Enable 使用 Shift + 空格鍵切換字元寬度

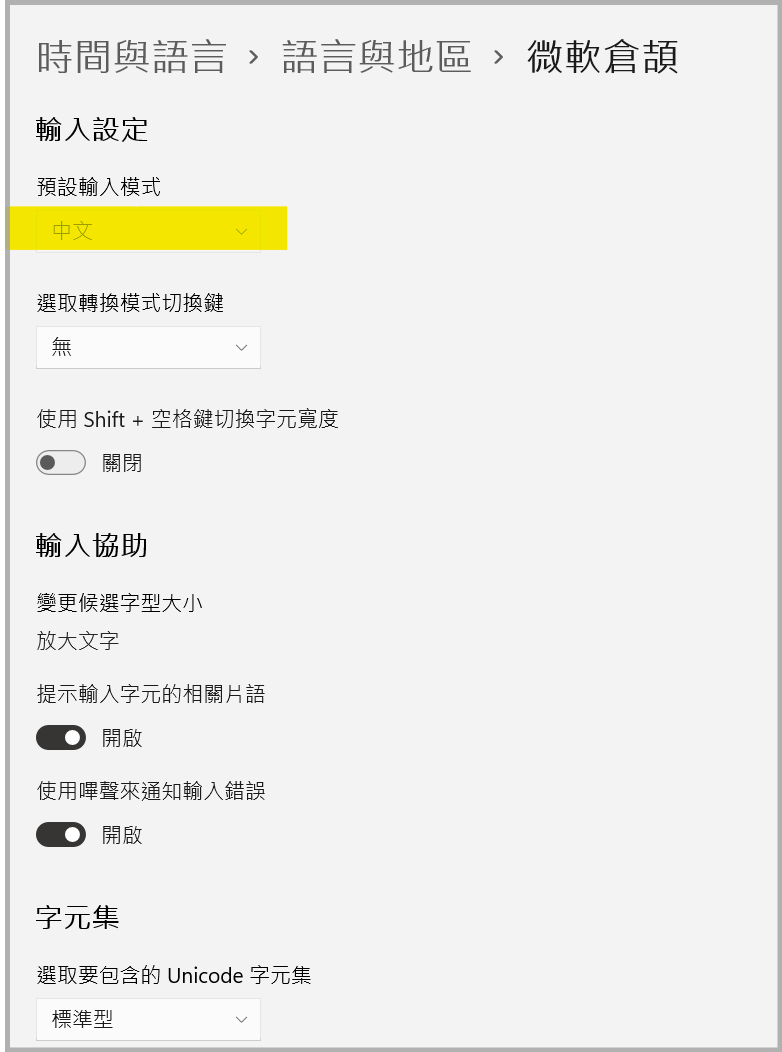click(61, 462)
